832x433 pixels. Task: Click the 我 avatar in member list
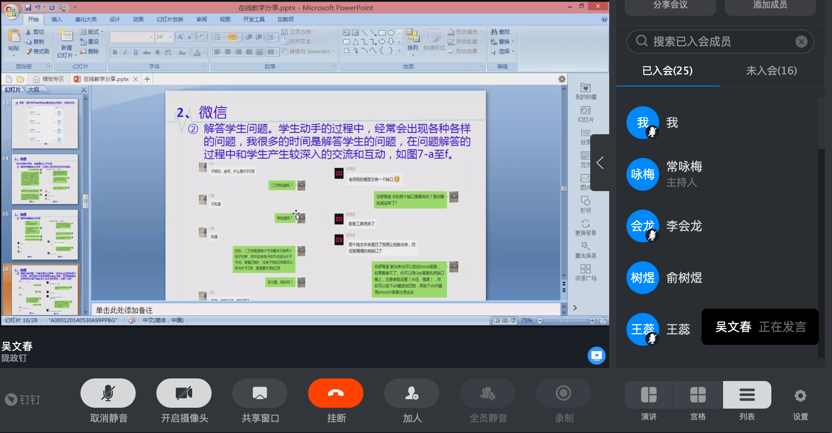coord(643,123)
